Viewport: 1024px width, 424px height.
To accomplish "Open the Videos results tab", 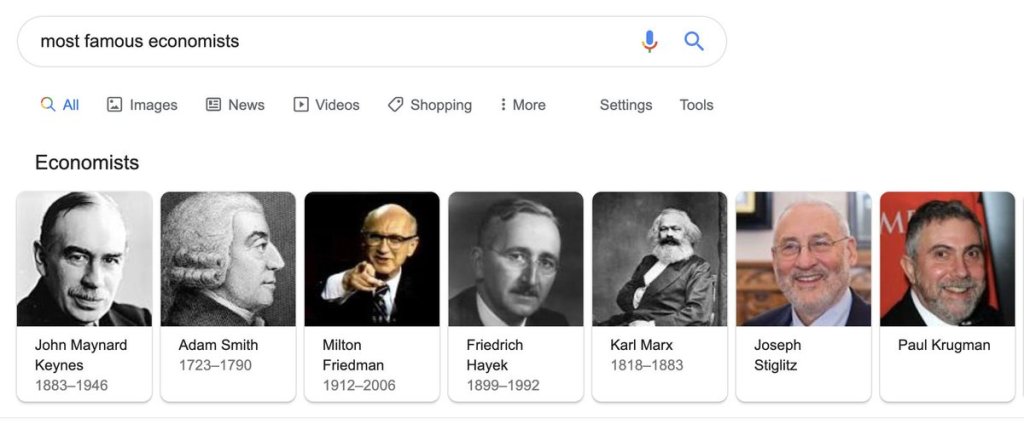I will (326, 105).
